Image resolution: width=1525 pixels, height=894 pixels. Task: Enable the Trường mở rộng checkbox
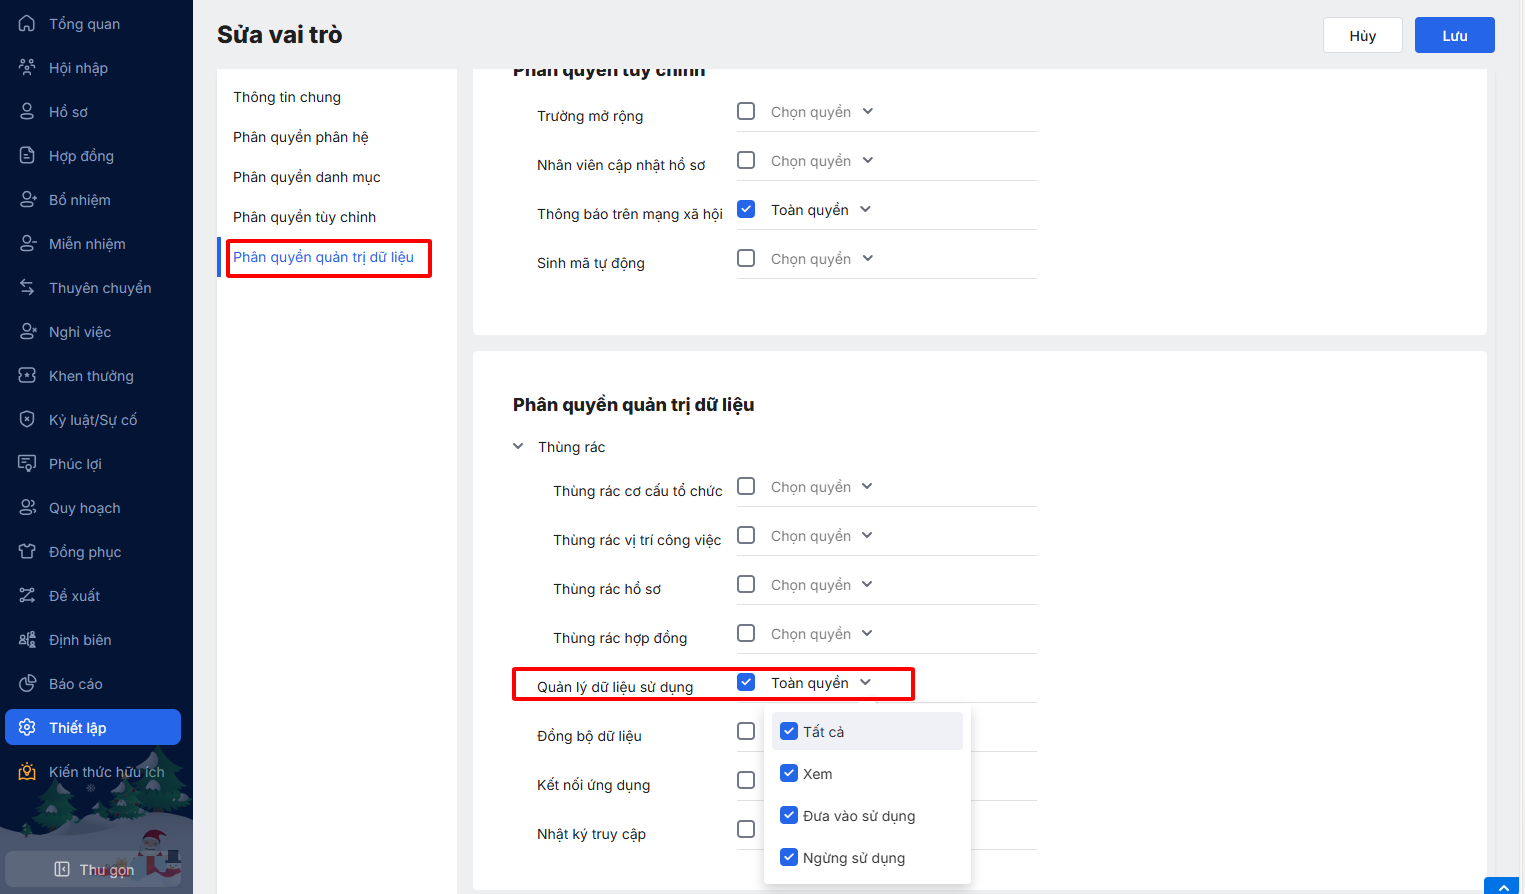(746, 111)
